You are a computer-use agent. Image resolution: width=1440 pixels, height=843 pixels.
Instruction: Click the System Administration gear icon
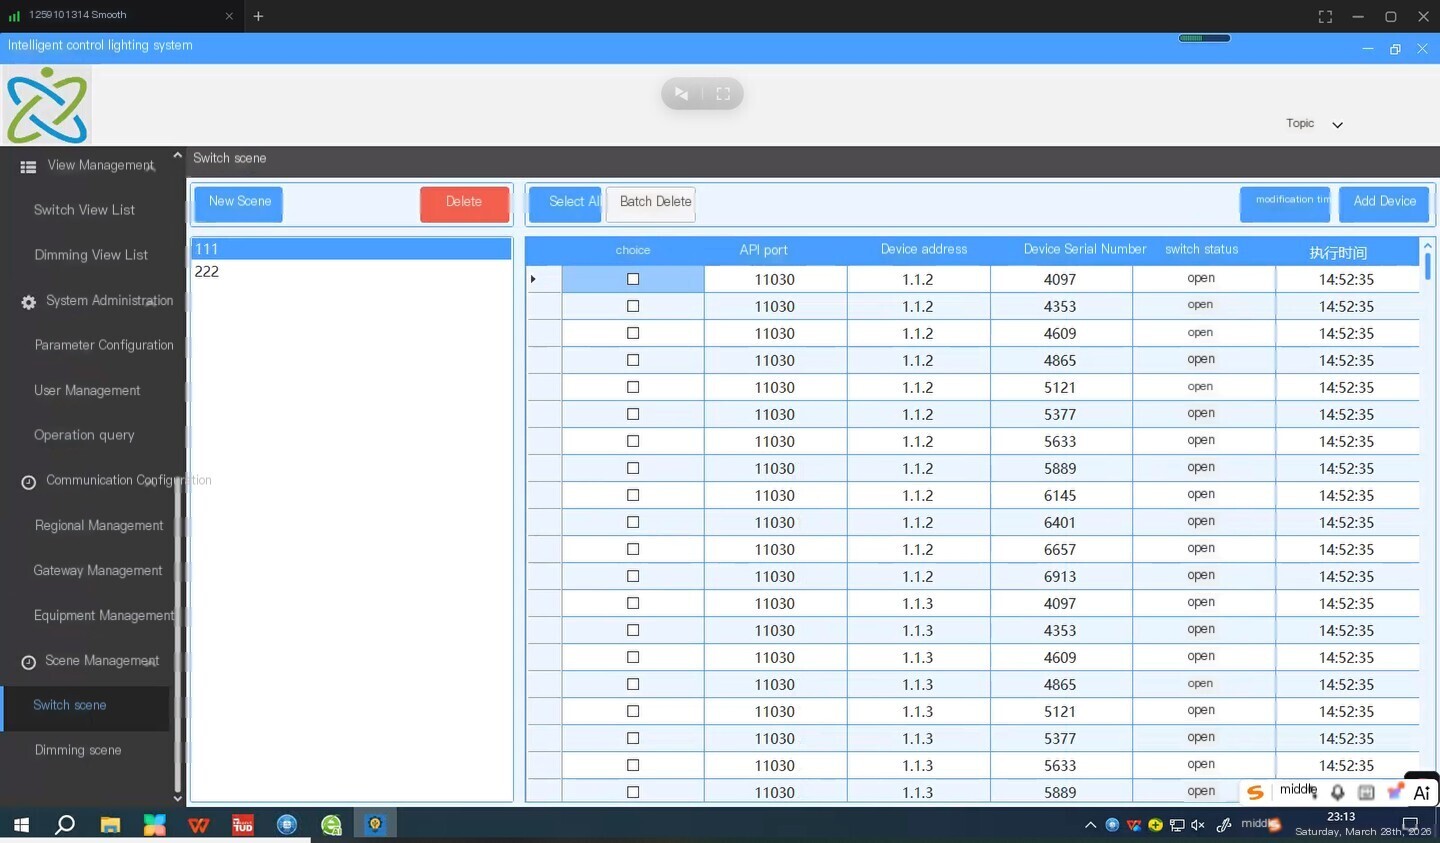28,302
